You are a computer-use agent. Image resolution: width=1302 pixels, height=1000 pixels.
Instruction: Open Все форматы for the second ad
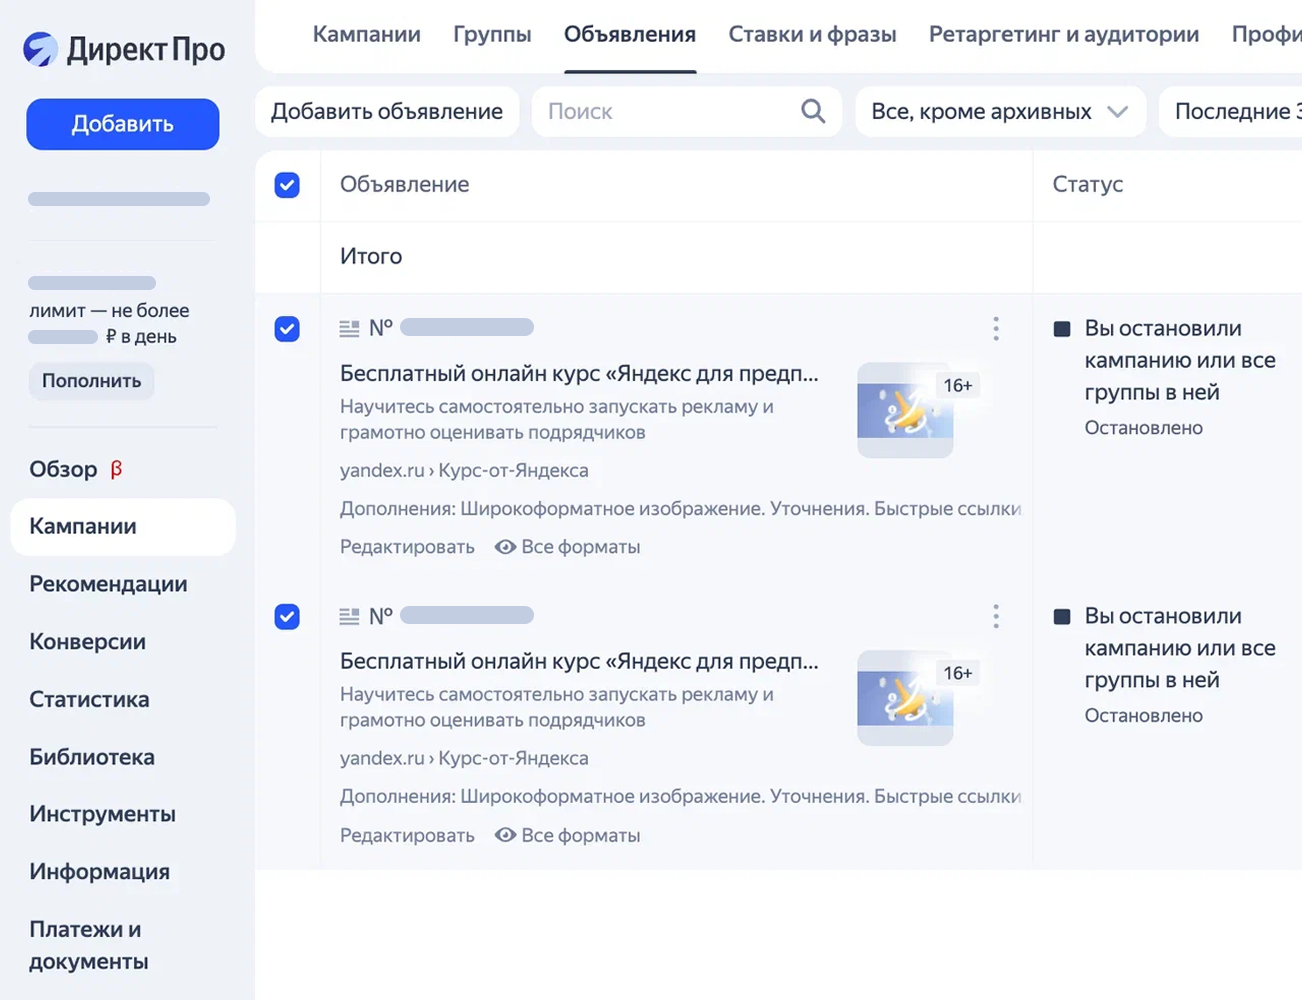point(568,835)
